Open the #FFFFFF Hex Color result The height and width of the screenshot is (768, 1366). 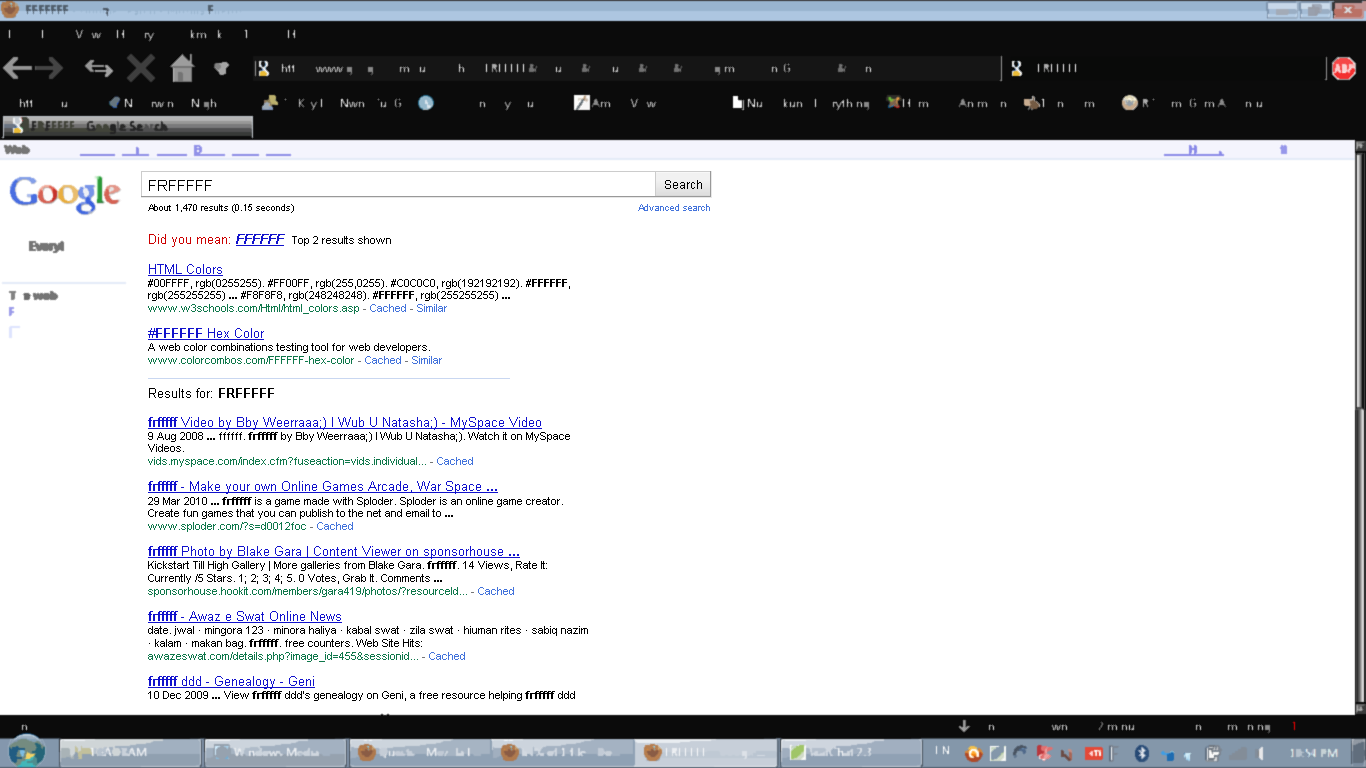206,333
